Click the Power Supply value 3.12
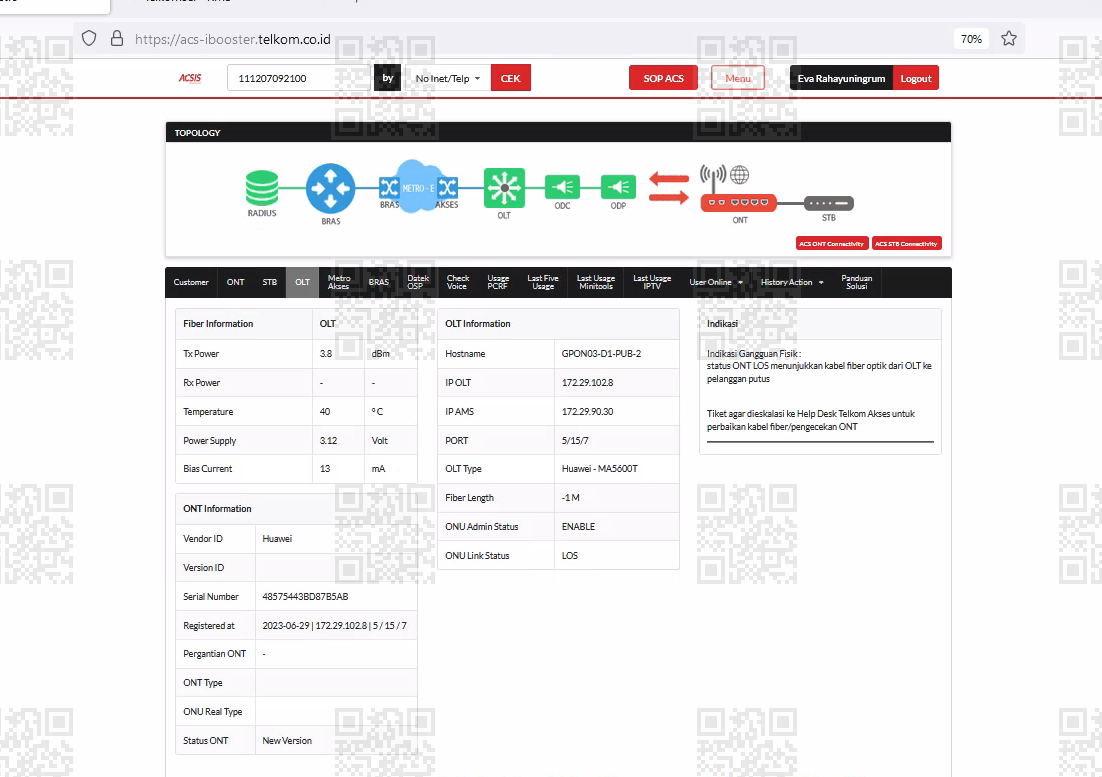This screenshot has width=1102, height=777. coord(328,440)
